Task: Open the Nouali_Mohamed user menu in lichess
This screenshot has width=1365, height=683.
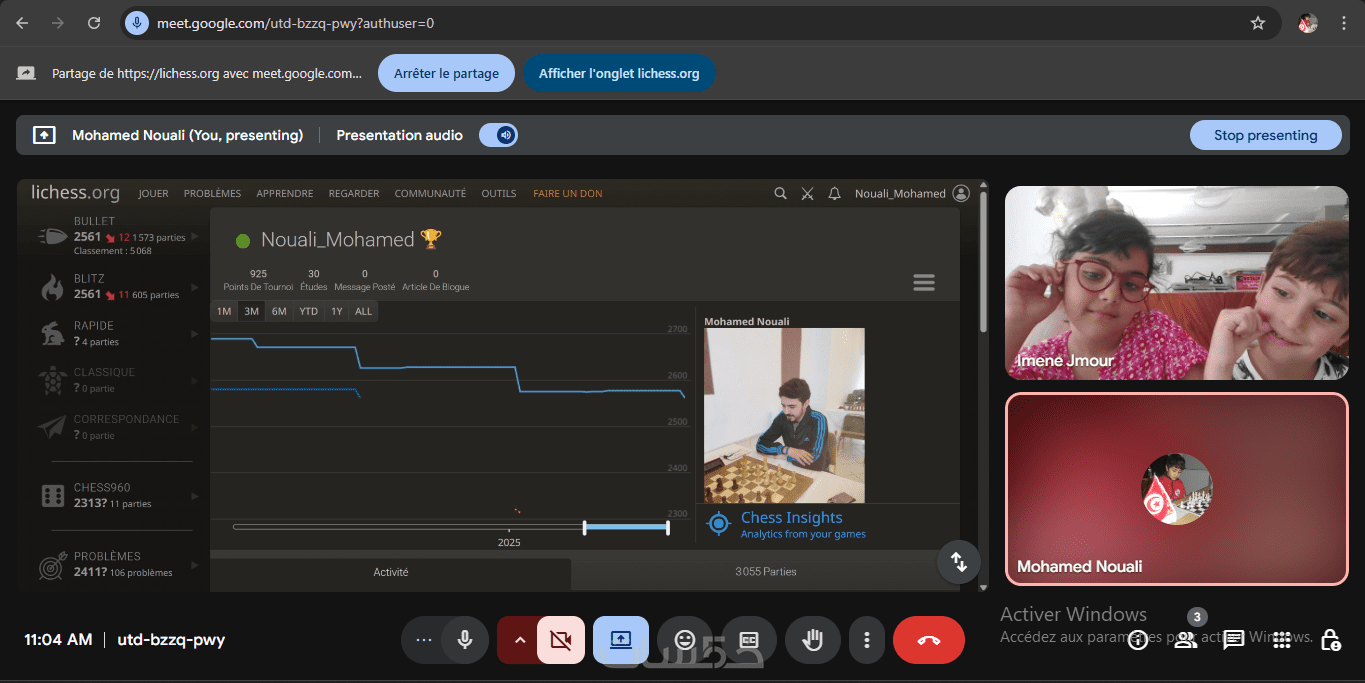Action: tap(911, 194)
